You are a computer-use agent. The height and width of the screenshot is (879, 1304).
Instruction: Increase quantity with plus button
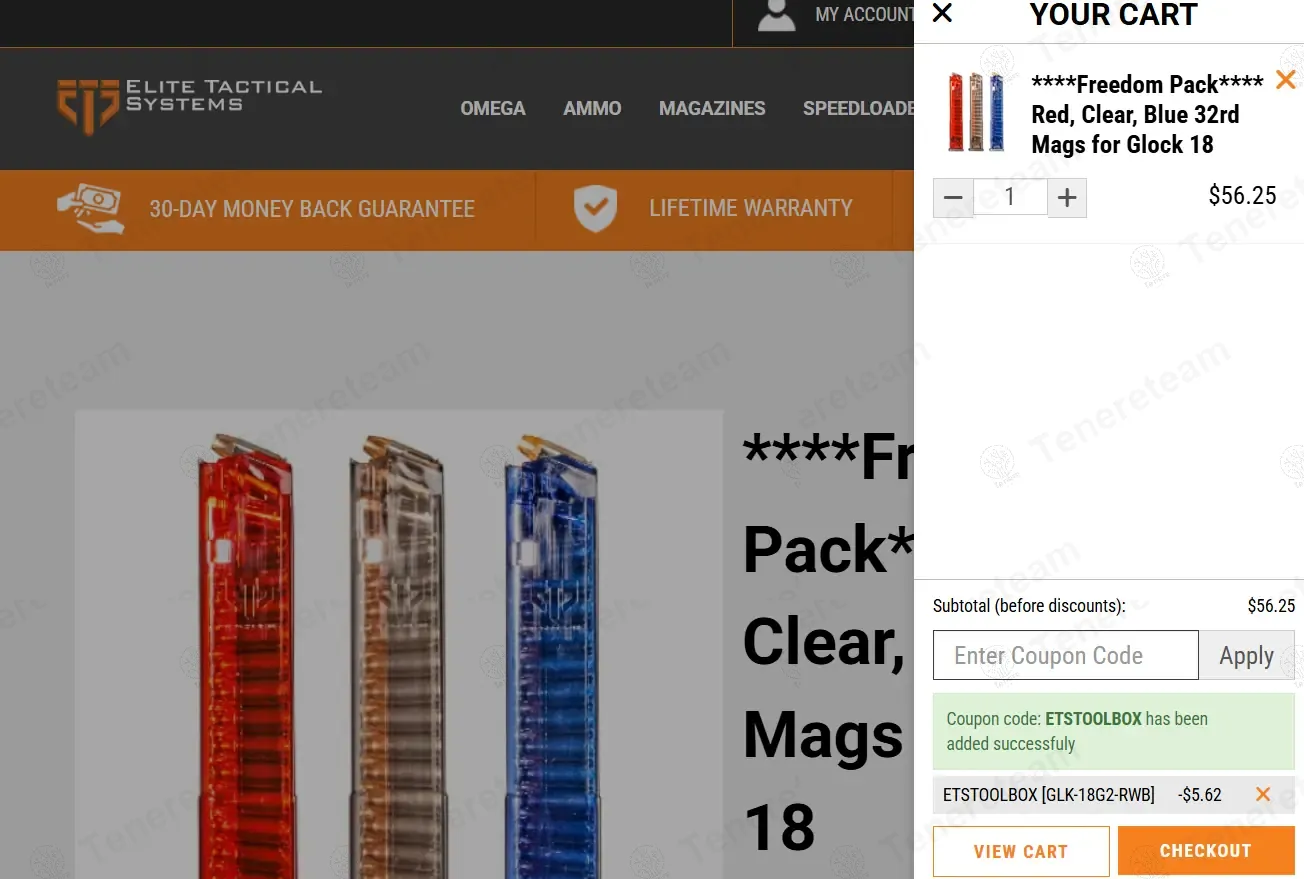[1067, 198]
